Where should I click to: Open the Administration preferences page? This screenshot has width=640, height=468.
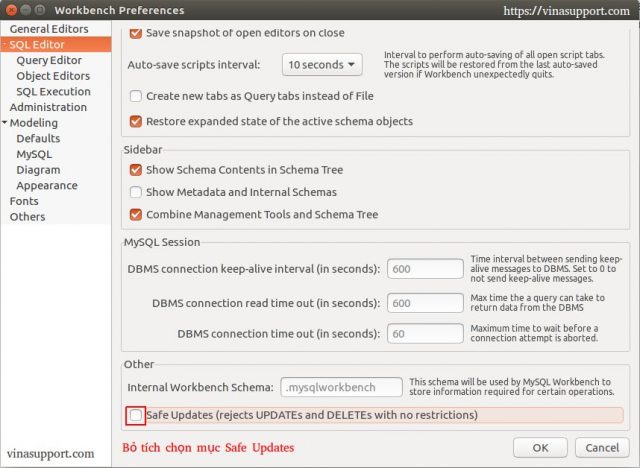point(48,107)
